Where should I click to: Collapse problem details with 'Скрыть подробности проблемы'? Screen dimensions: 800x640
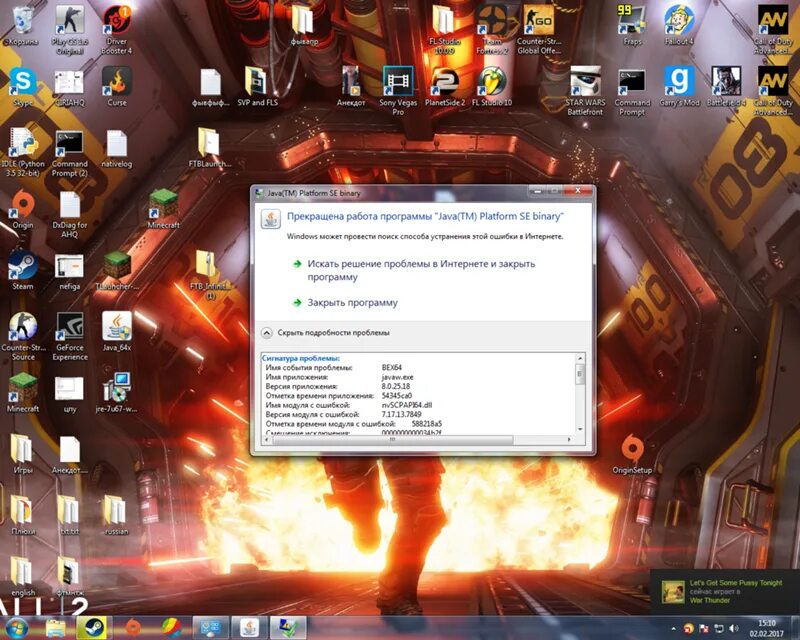[x=326, y=333]
